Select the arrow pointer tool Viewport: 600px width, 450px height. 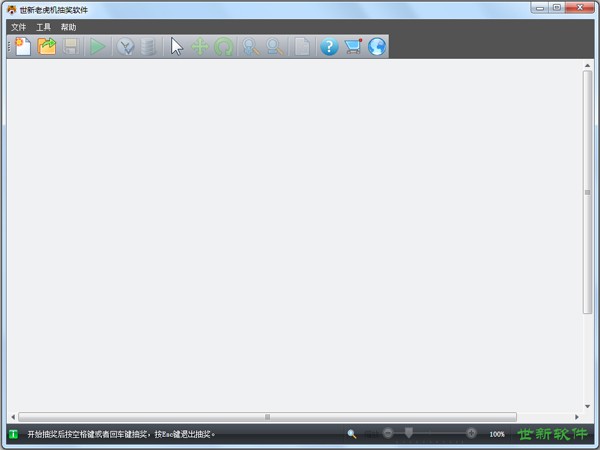(x=177, y=46)
